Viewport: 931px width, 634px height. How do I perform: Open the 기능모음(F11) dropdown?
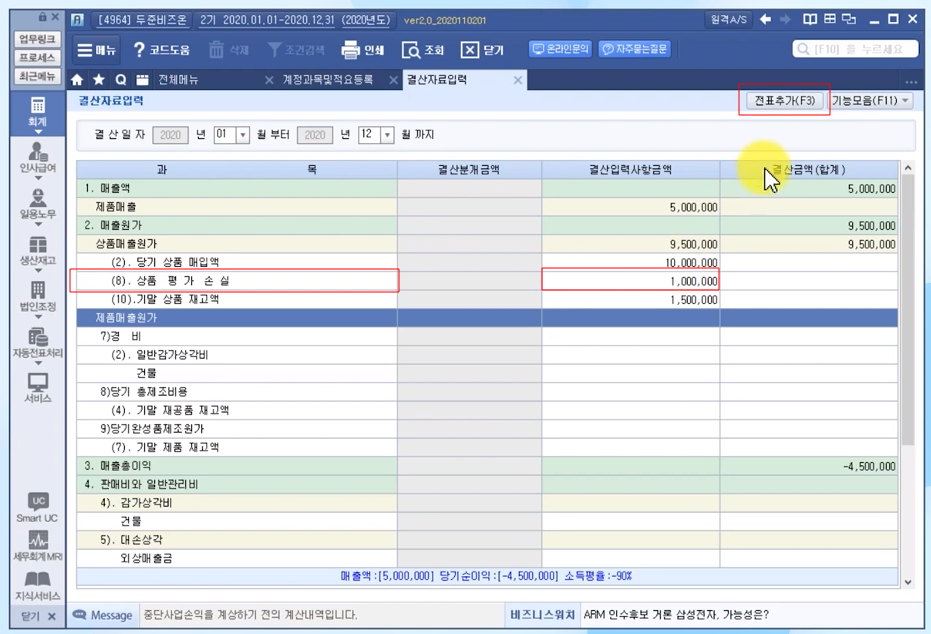click(x=872, y=101)
